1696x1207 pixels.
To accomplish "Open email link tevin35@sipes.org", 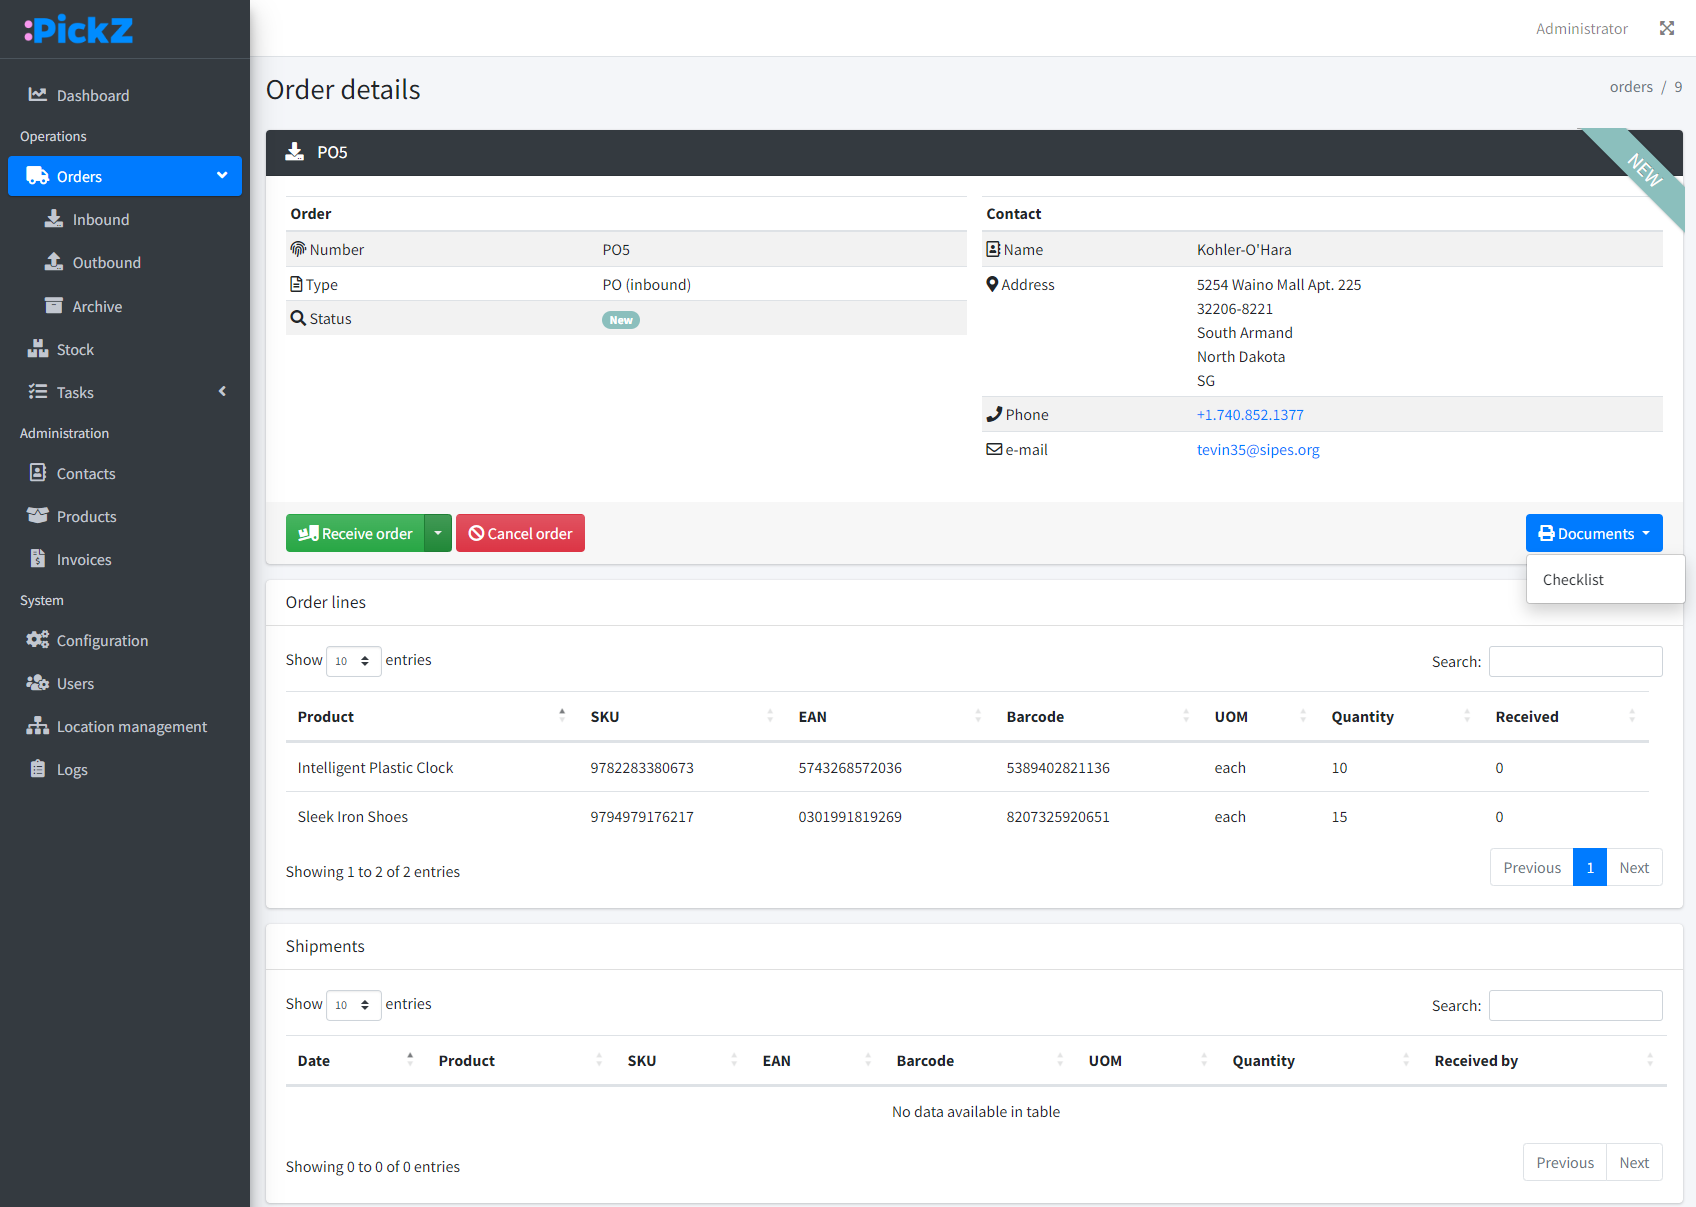I will click(1258, 449).
